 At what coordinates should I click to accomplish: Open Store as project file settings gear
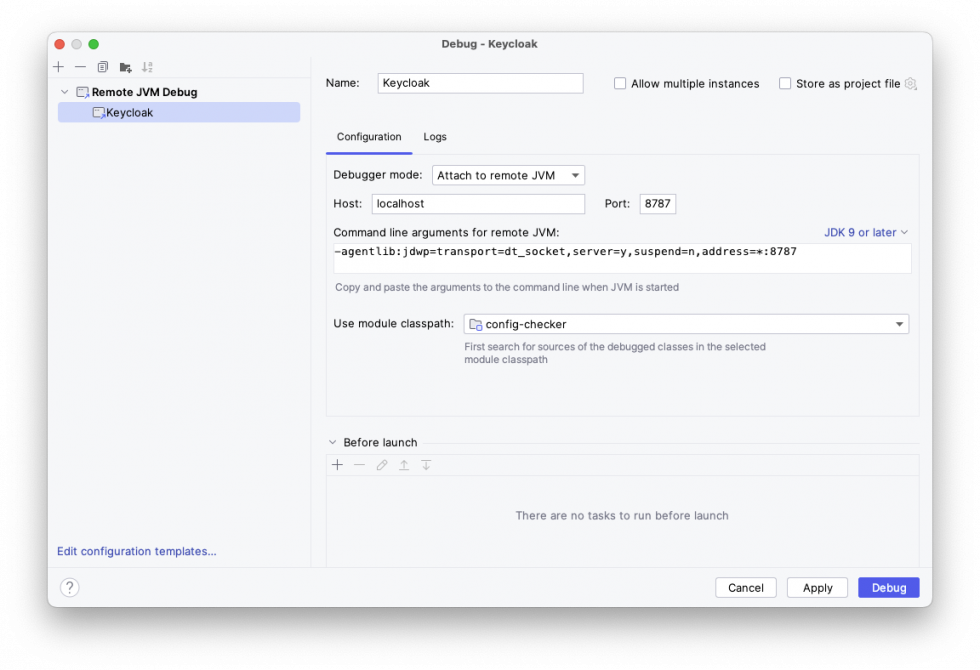pyautogui.click(x=911, y=85)
